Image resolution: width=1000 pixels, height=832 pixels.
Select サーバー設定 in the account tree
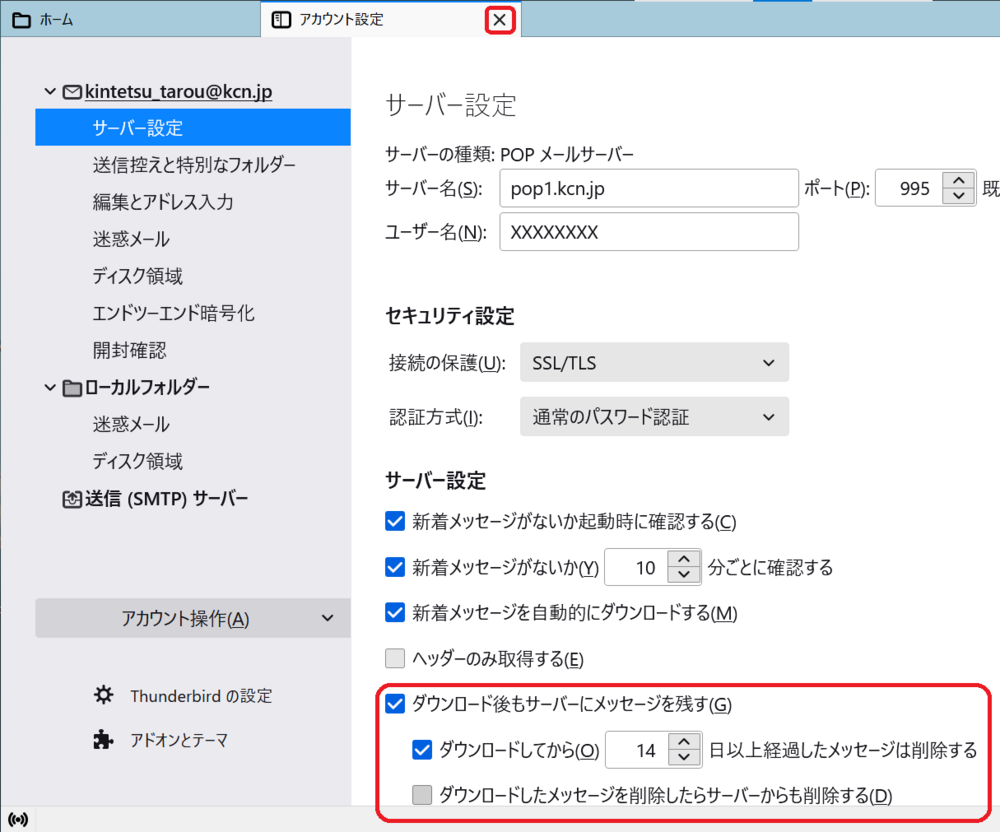[193, 128]
